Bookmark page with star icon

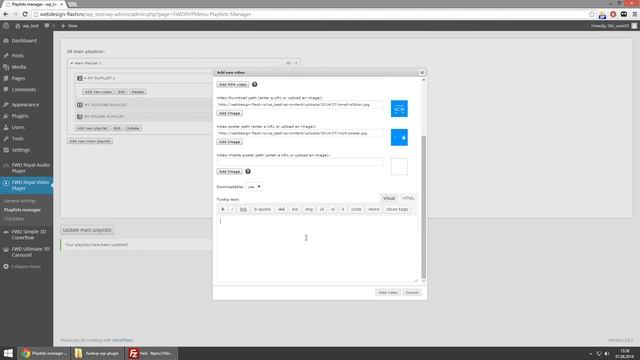tap(591, 14)
